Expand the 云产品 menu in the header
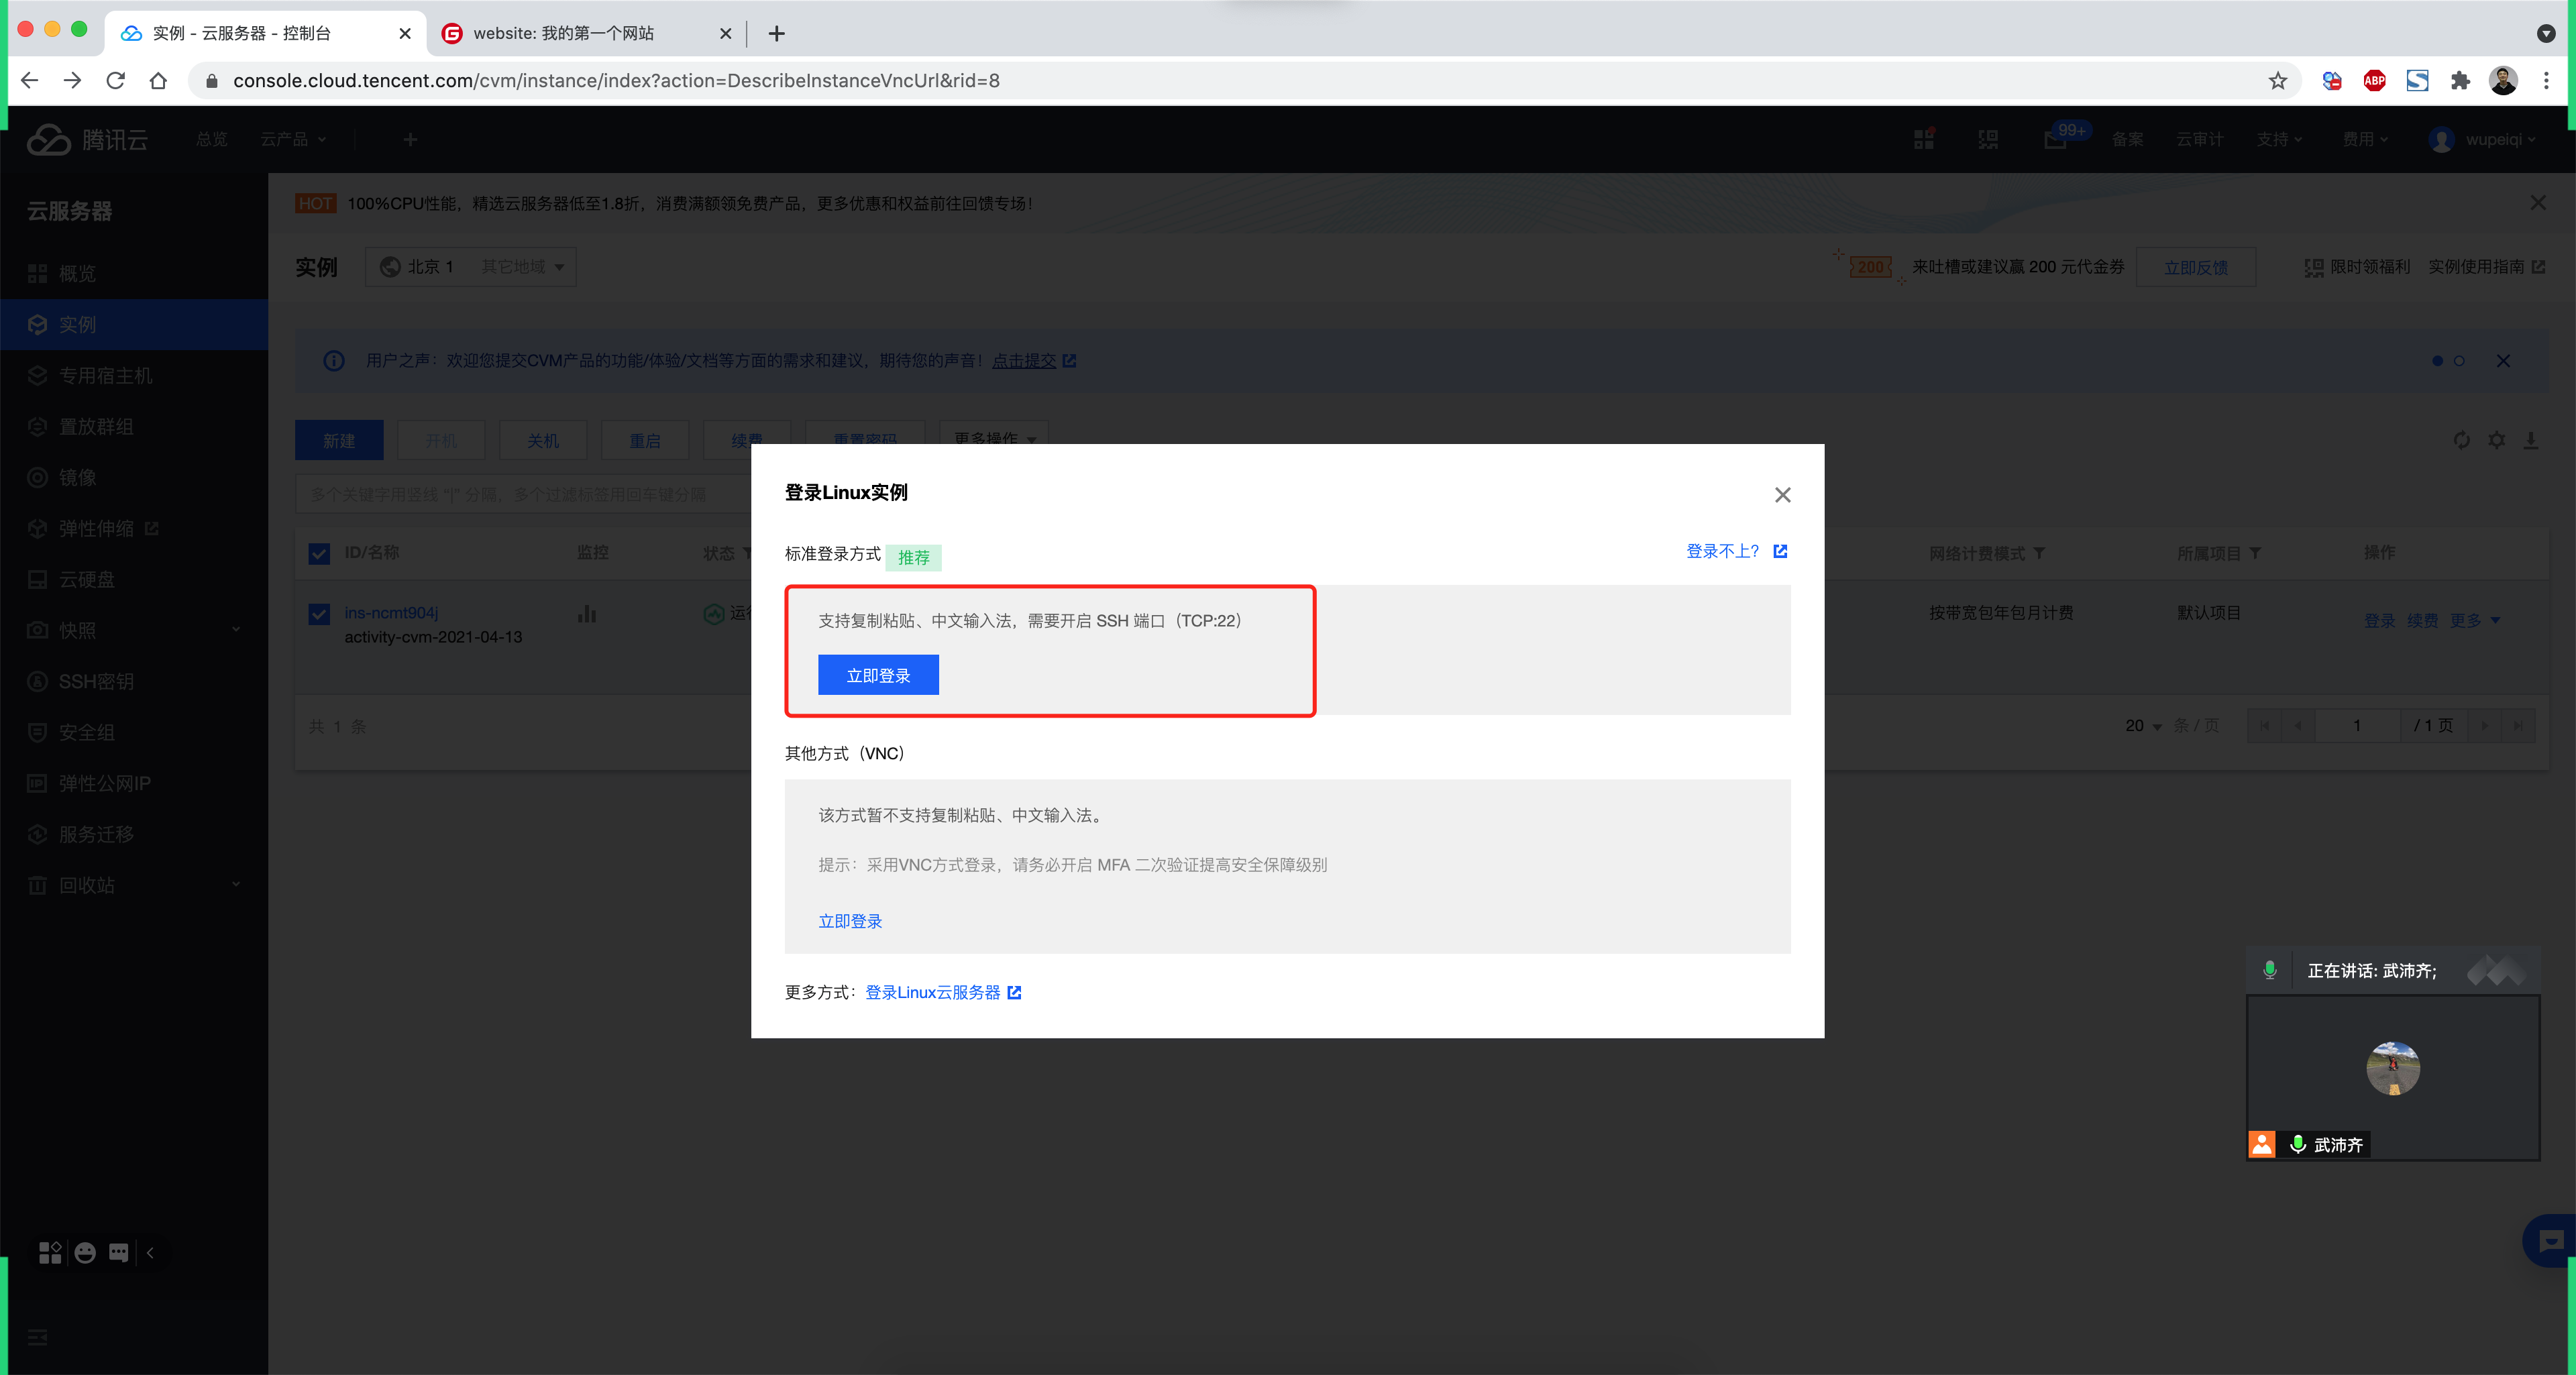 pos(293,139)
